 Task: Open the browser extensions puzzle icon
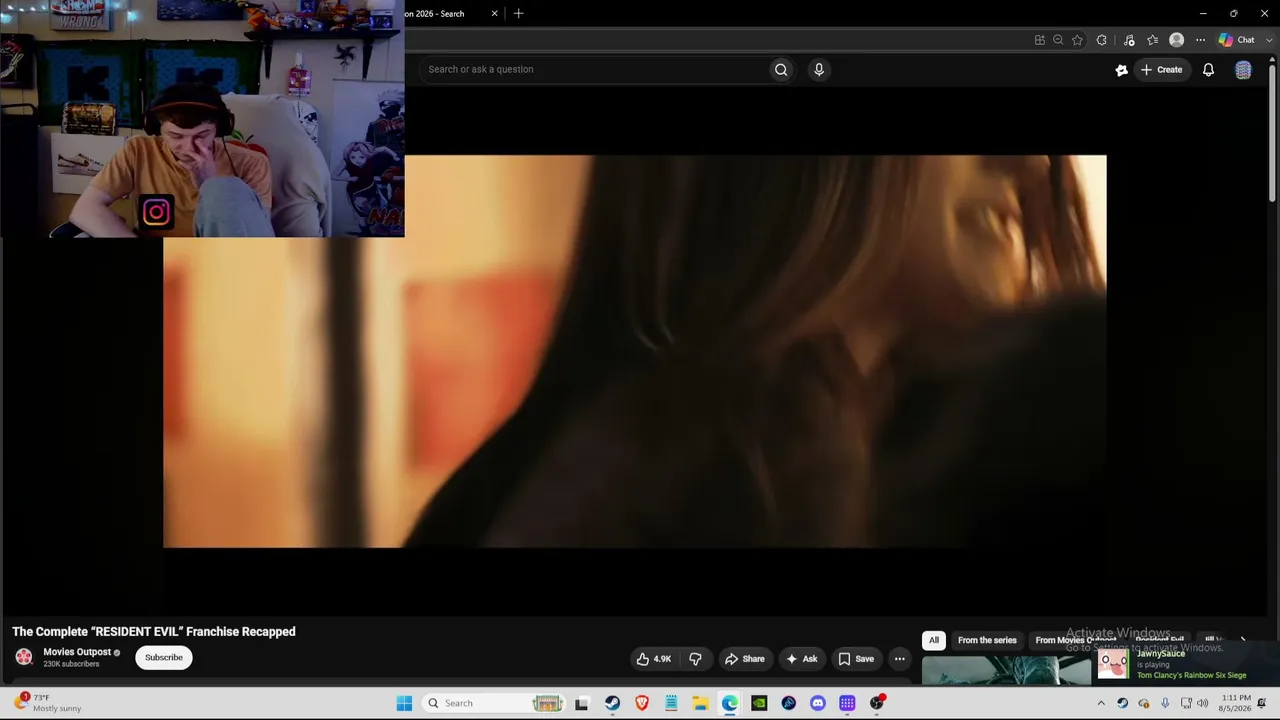(1102, 40)
